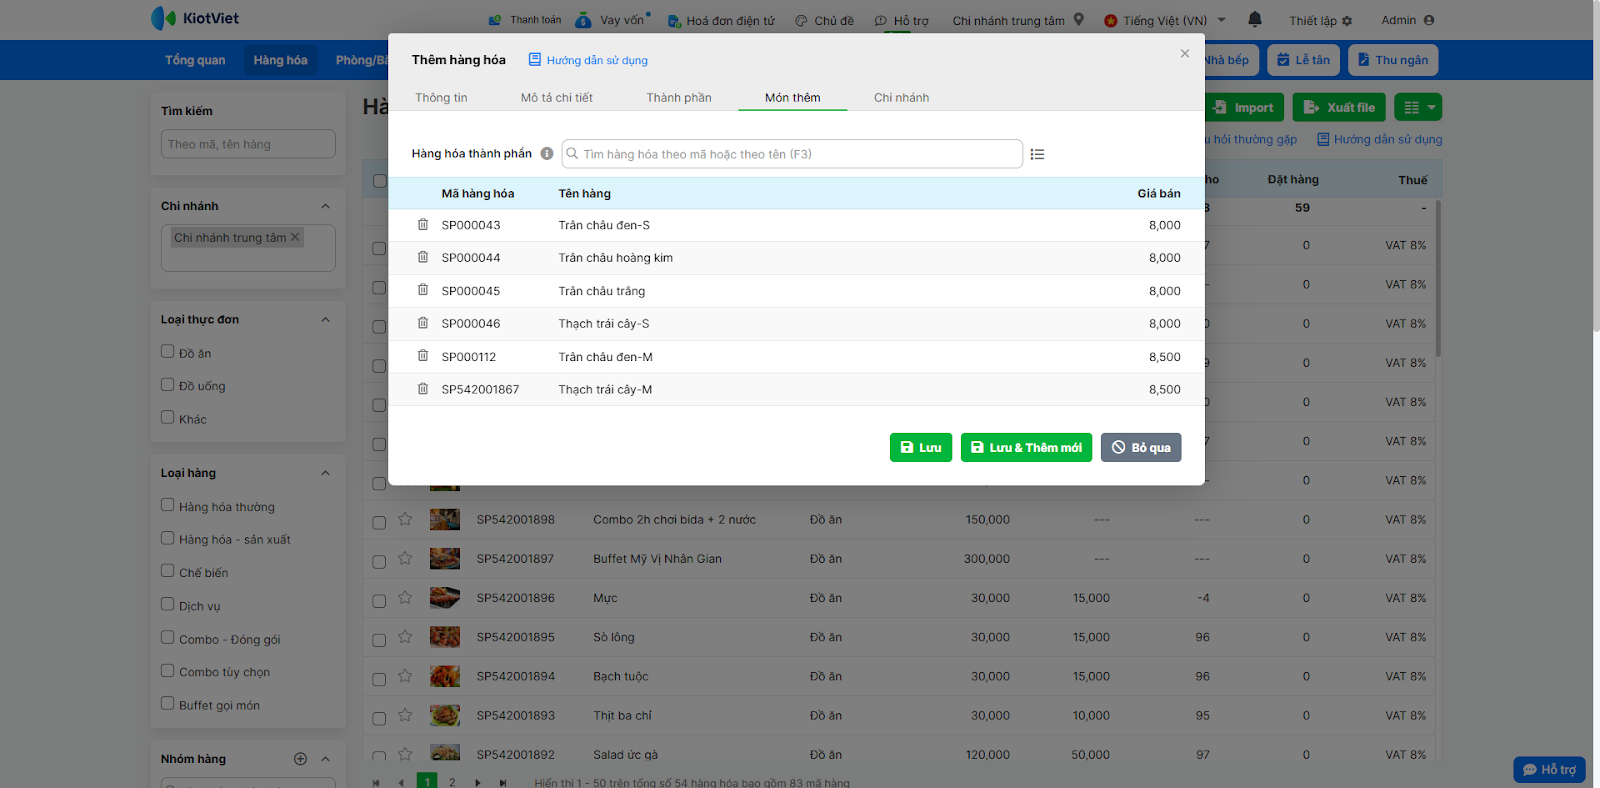Viewport: 1600px width, 788px height.
Task: Open the Tiếng Việt language dropdown
Action: 1165,20
